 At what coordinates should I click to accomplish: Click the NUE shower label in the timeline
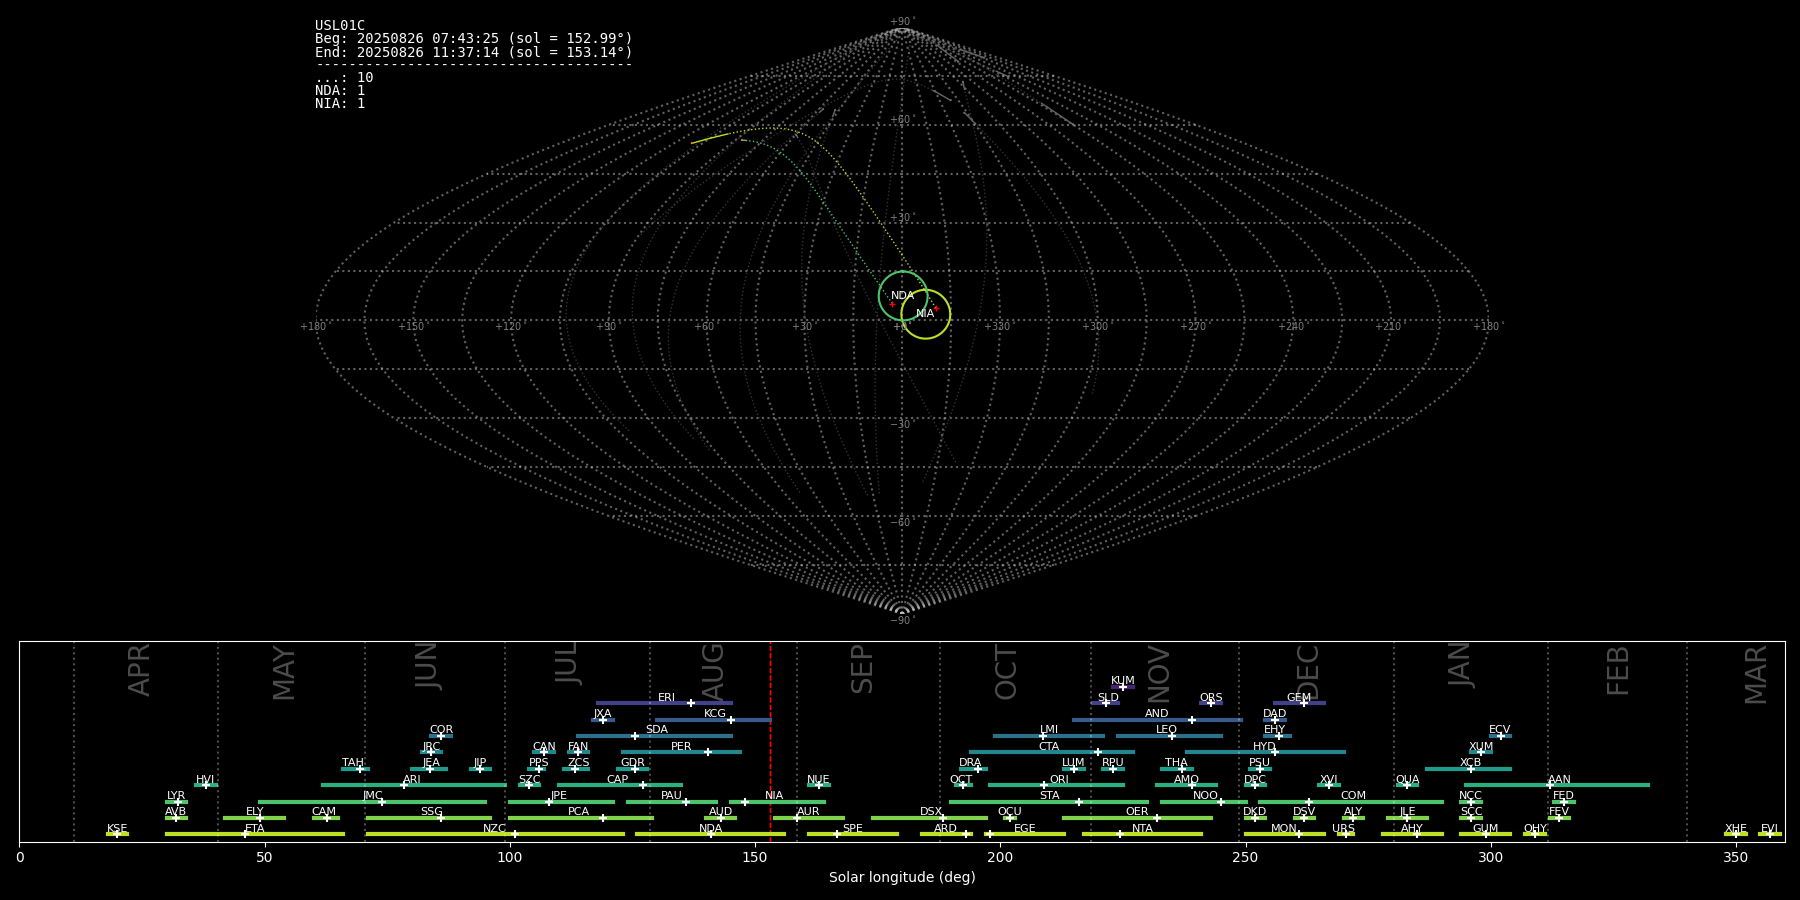[x=818, y=780]
